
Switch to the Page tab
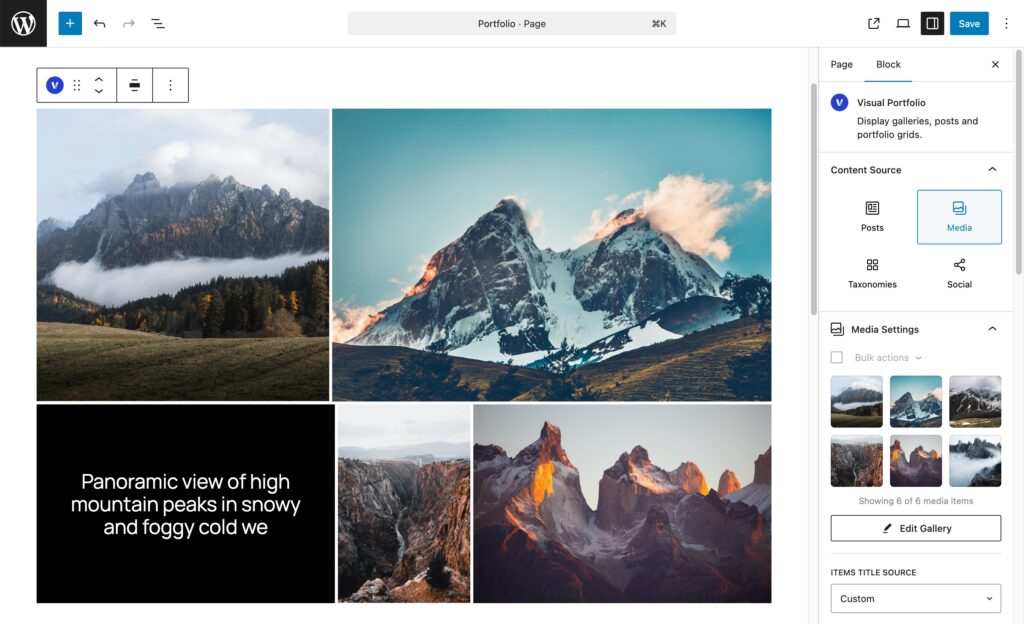(x=842, y=64)
